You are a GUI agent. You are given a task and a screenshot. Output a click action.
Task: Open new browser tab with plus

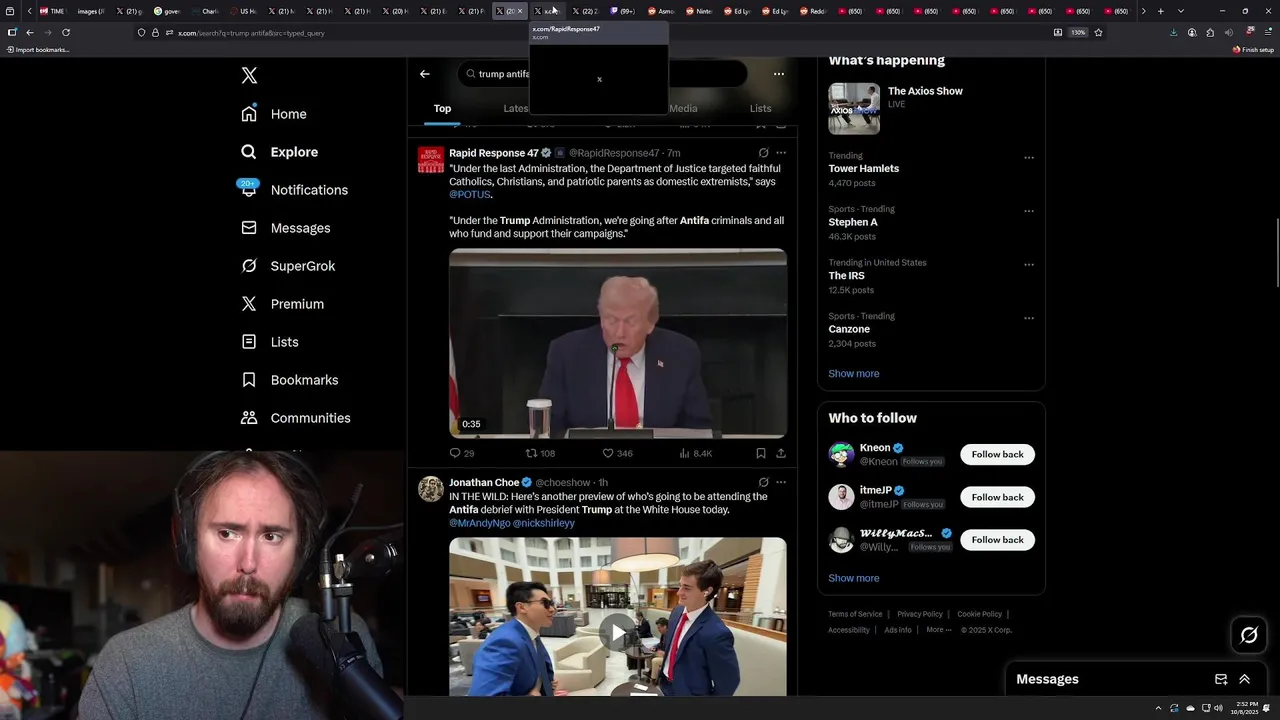tap(1160, 11)
